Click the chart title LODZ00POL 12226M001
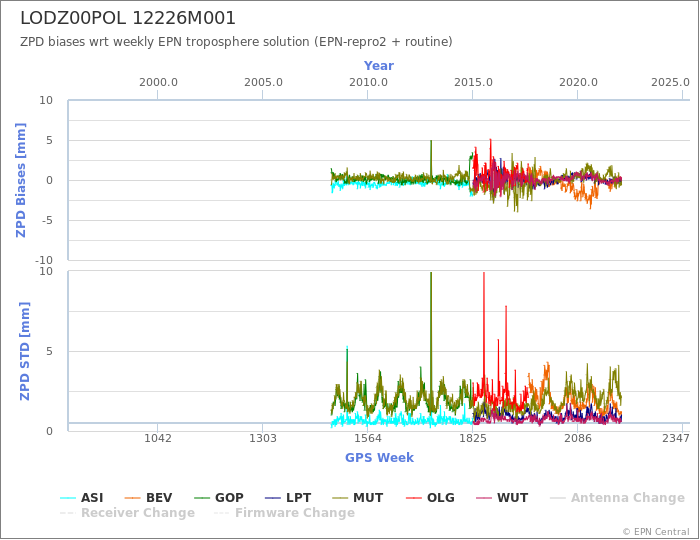This screenshot has height=540, width=700. (128, 18)
